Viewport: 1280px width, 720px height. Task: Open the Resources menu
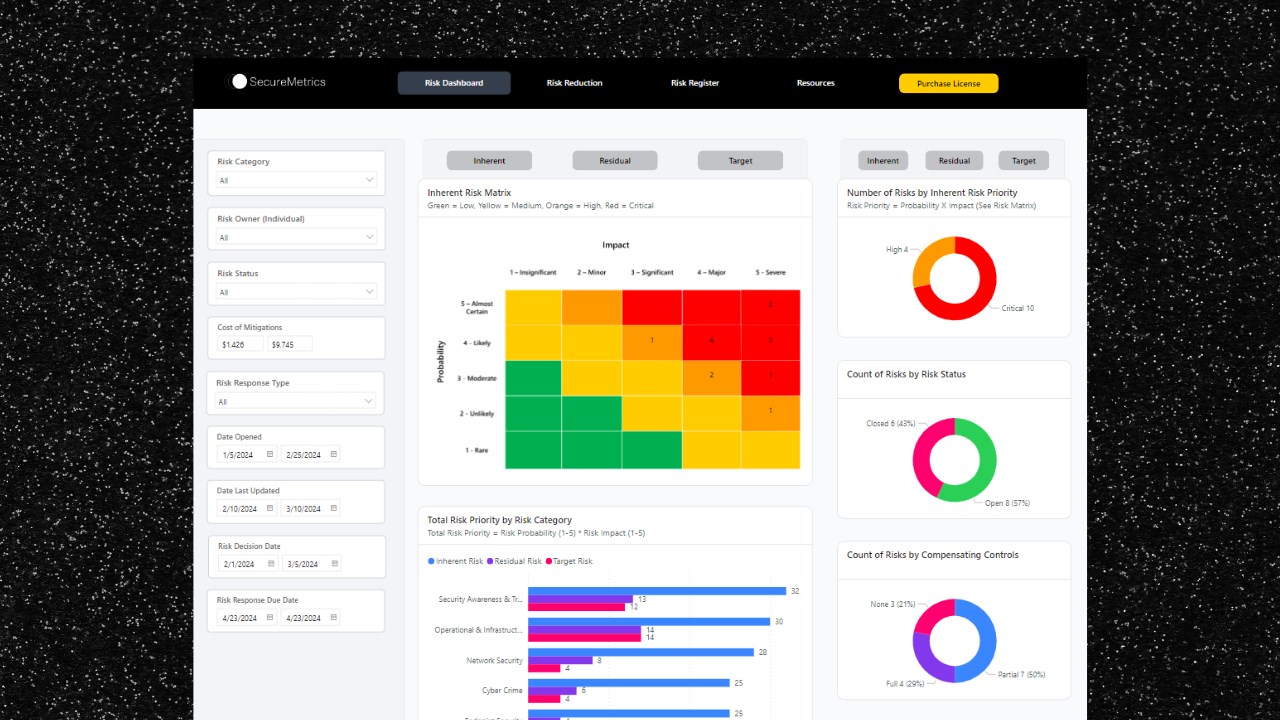(815, 83)
